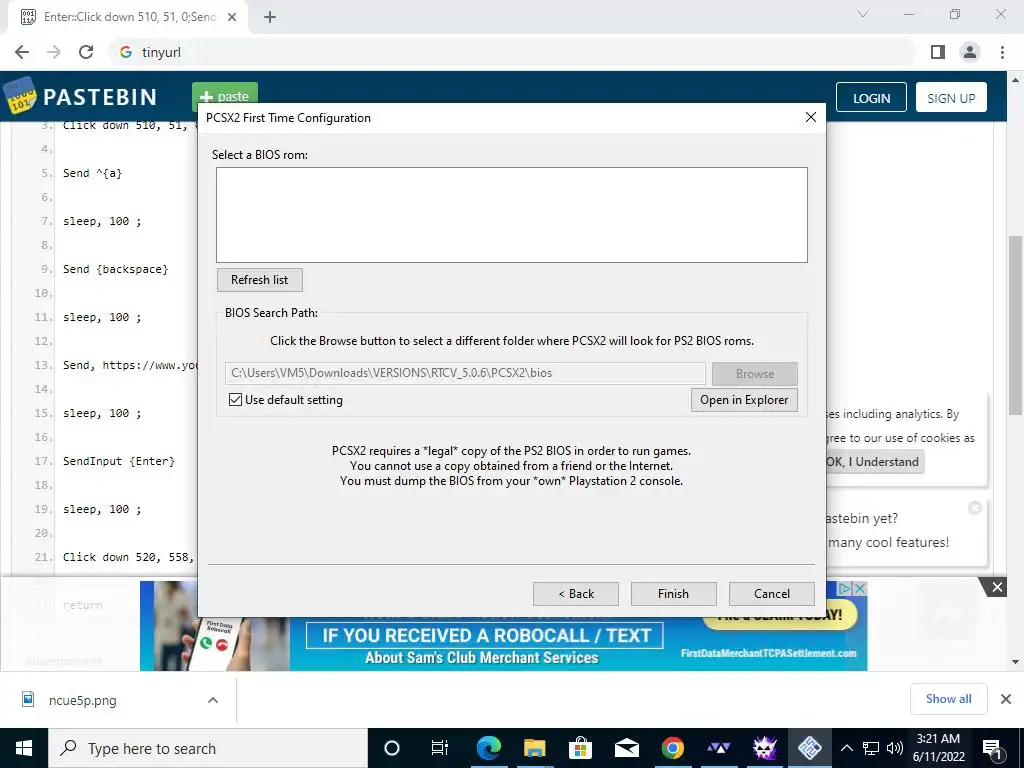Open Cortana circle icon on taskbar
This screenshot has width=1024, height=768.
tap(391, 748)
